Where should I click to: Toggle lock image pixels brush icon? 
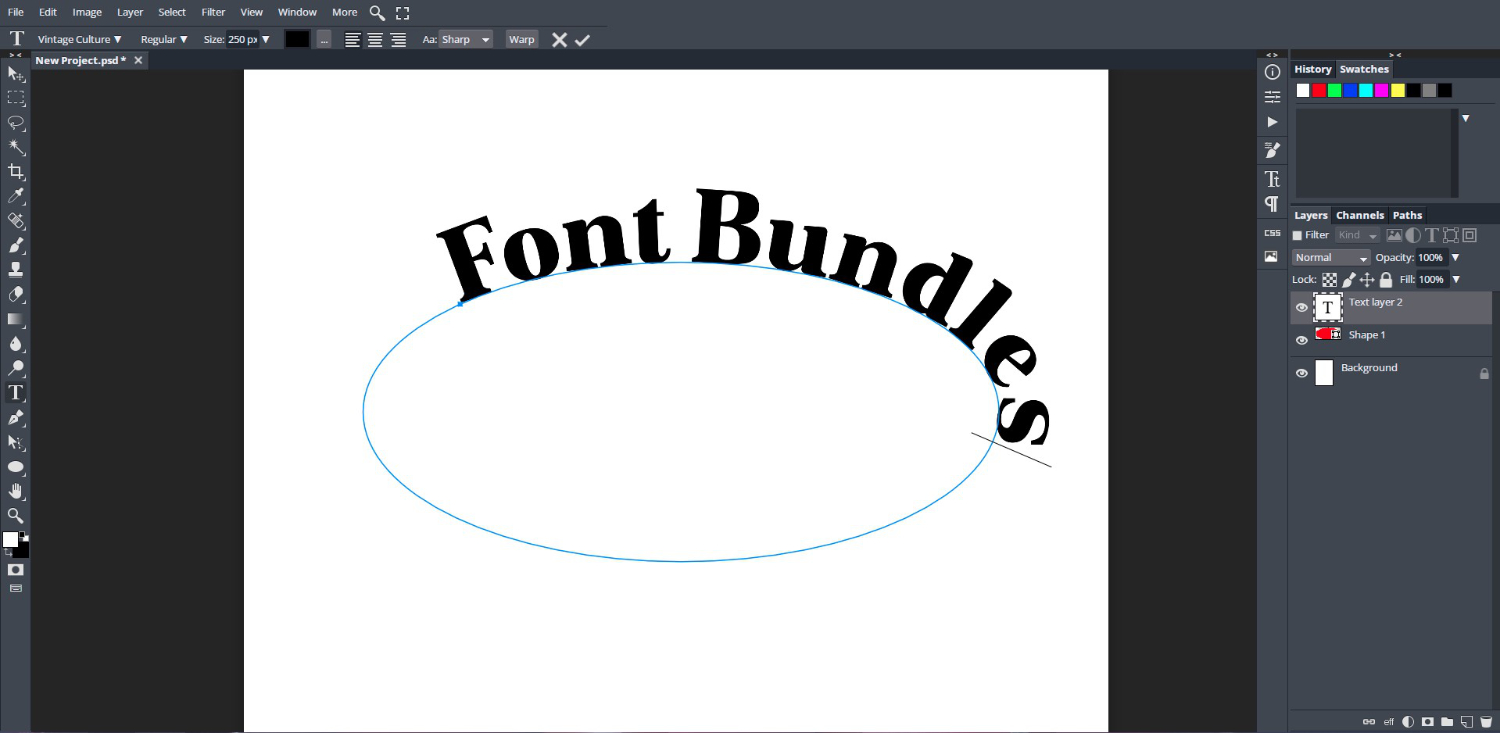click(1348, 280)
